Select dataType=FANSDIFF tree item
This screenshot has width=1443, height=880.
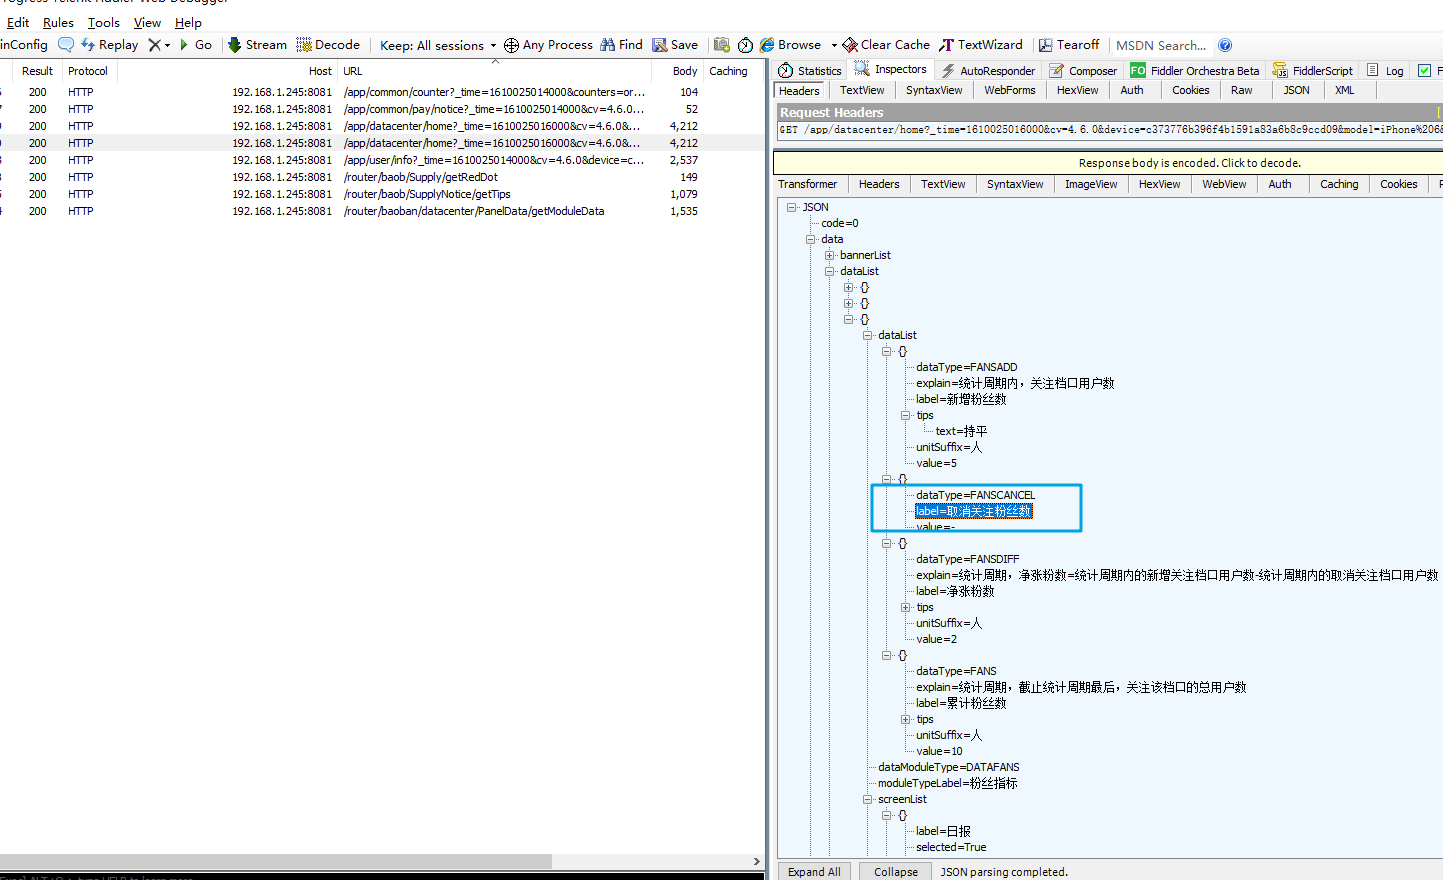pos(967,559)
